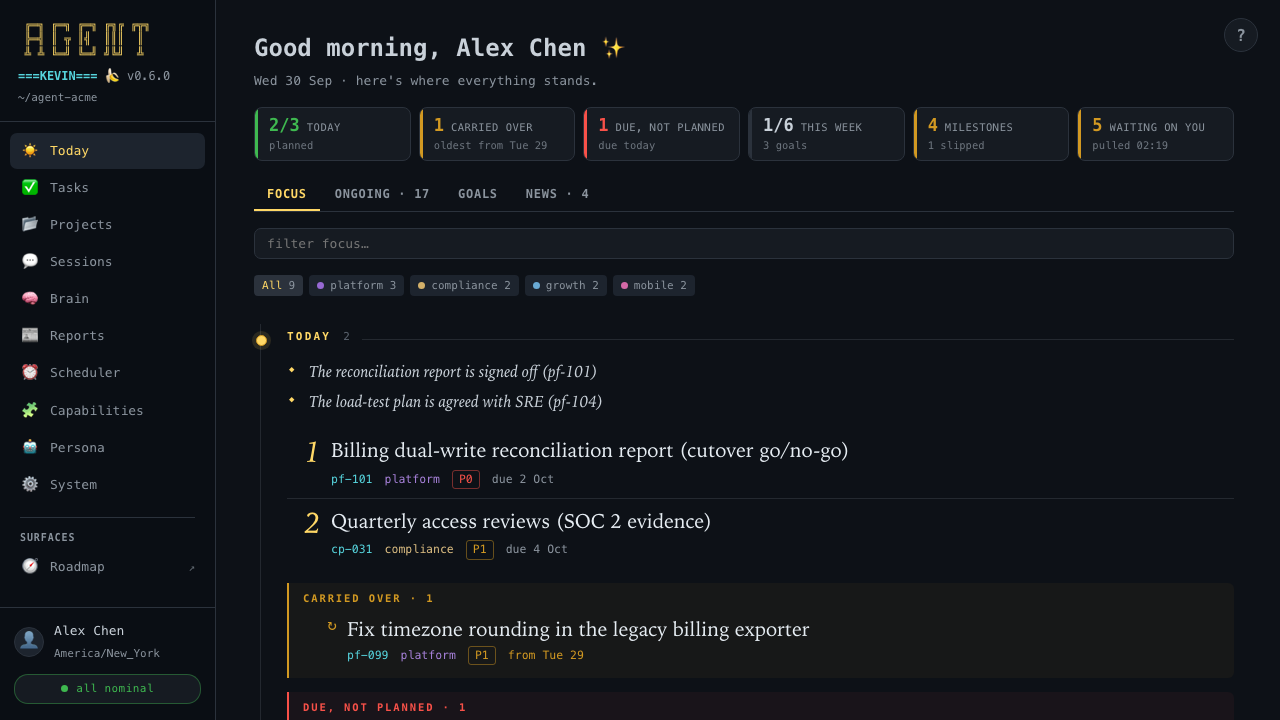The height and width of the screenshot is (720, 1280).
Task: Click the filter focus input field
Action: point(744,243)
